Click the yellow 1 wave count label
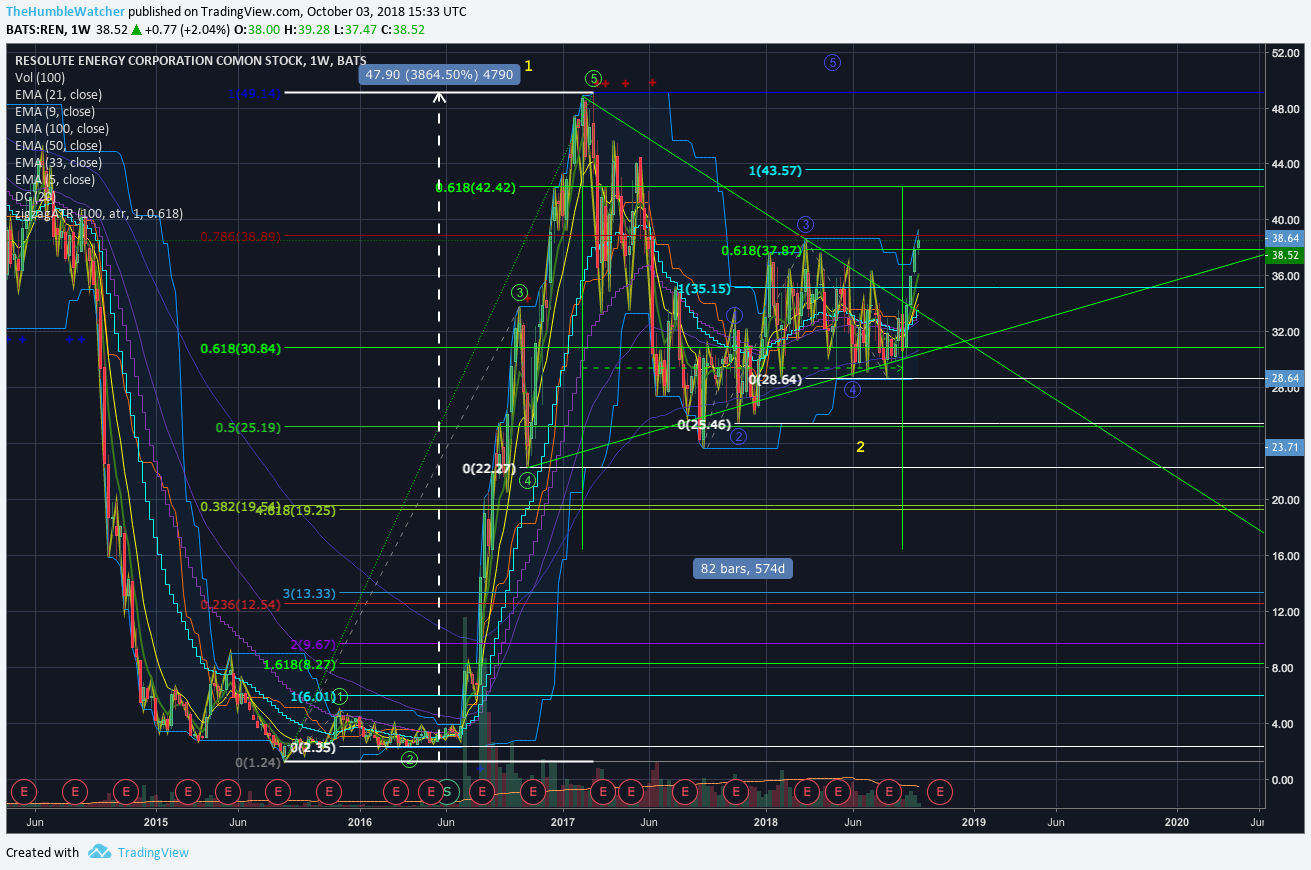This screenshot has height=870, width=1311. tap(529, 66)
